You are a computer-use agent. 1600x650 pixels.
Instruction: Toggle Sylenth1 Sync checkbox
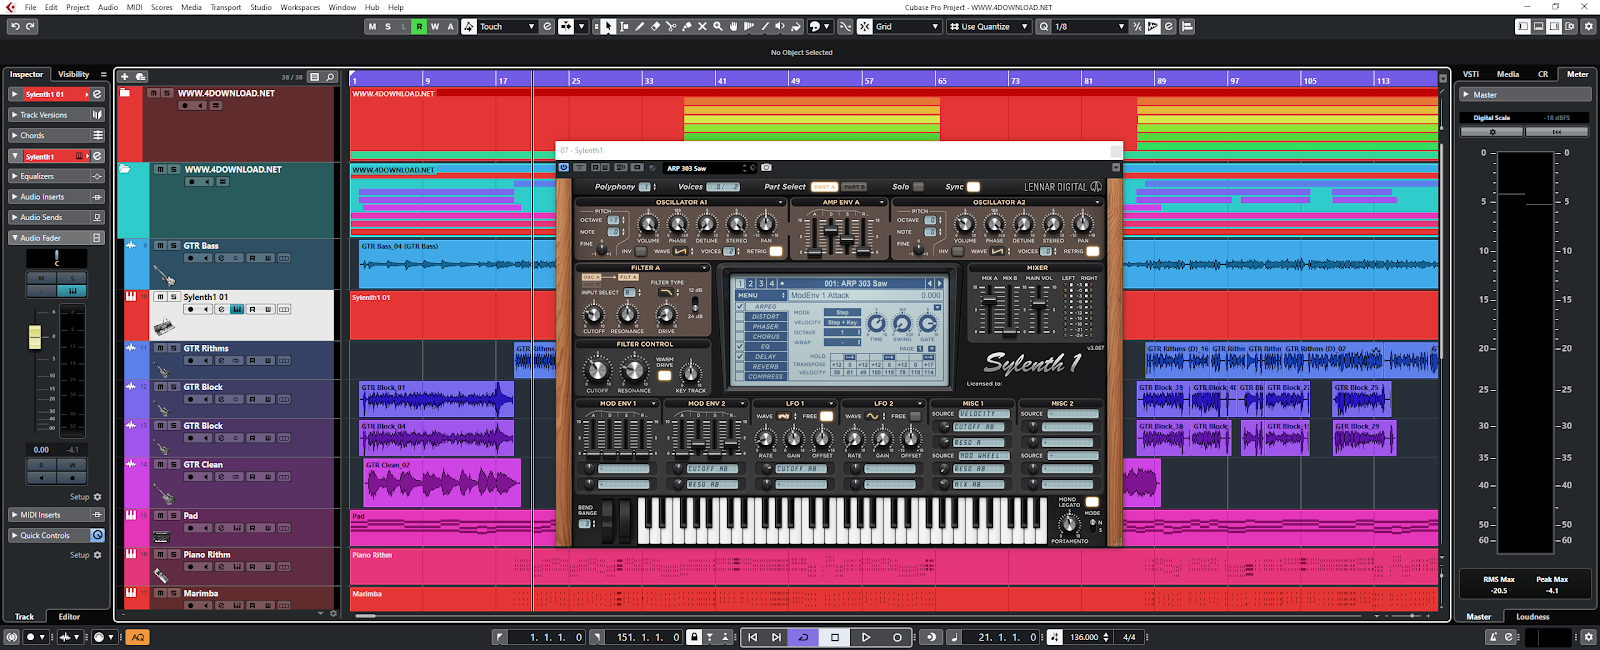click(x=973, y=186)
